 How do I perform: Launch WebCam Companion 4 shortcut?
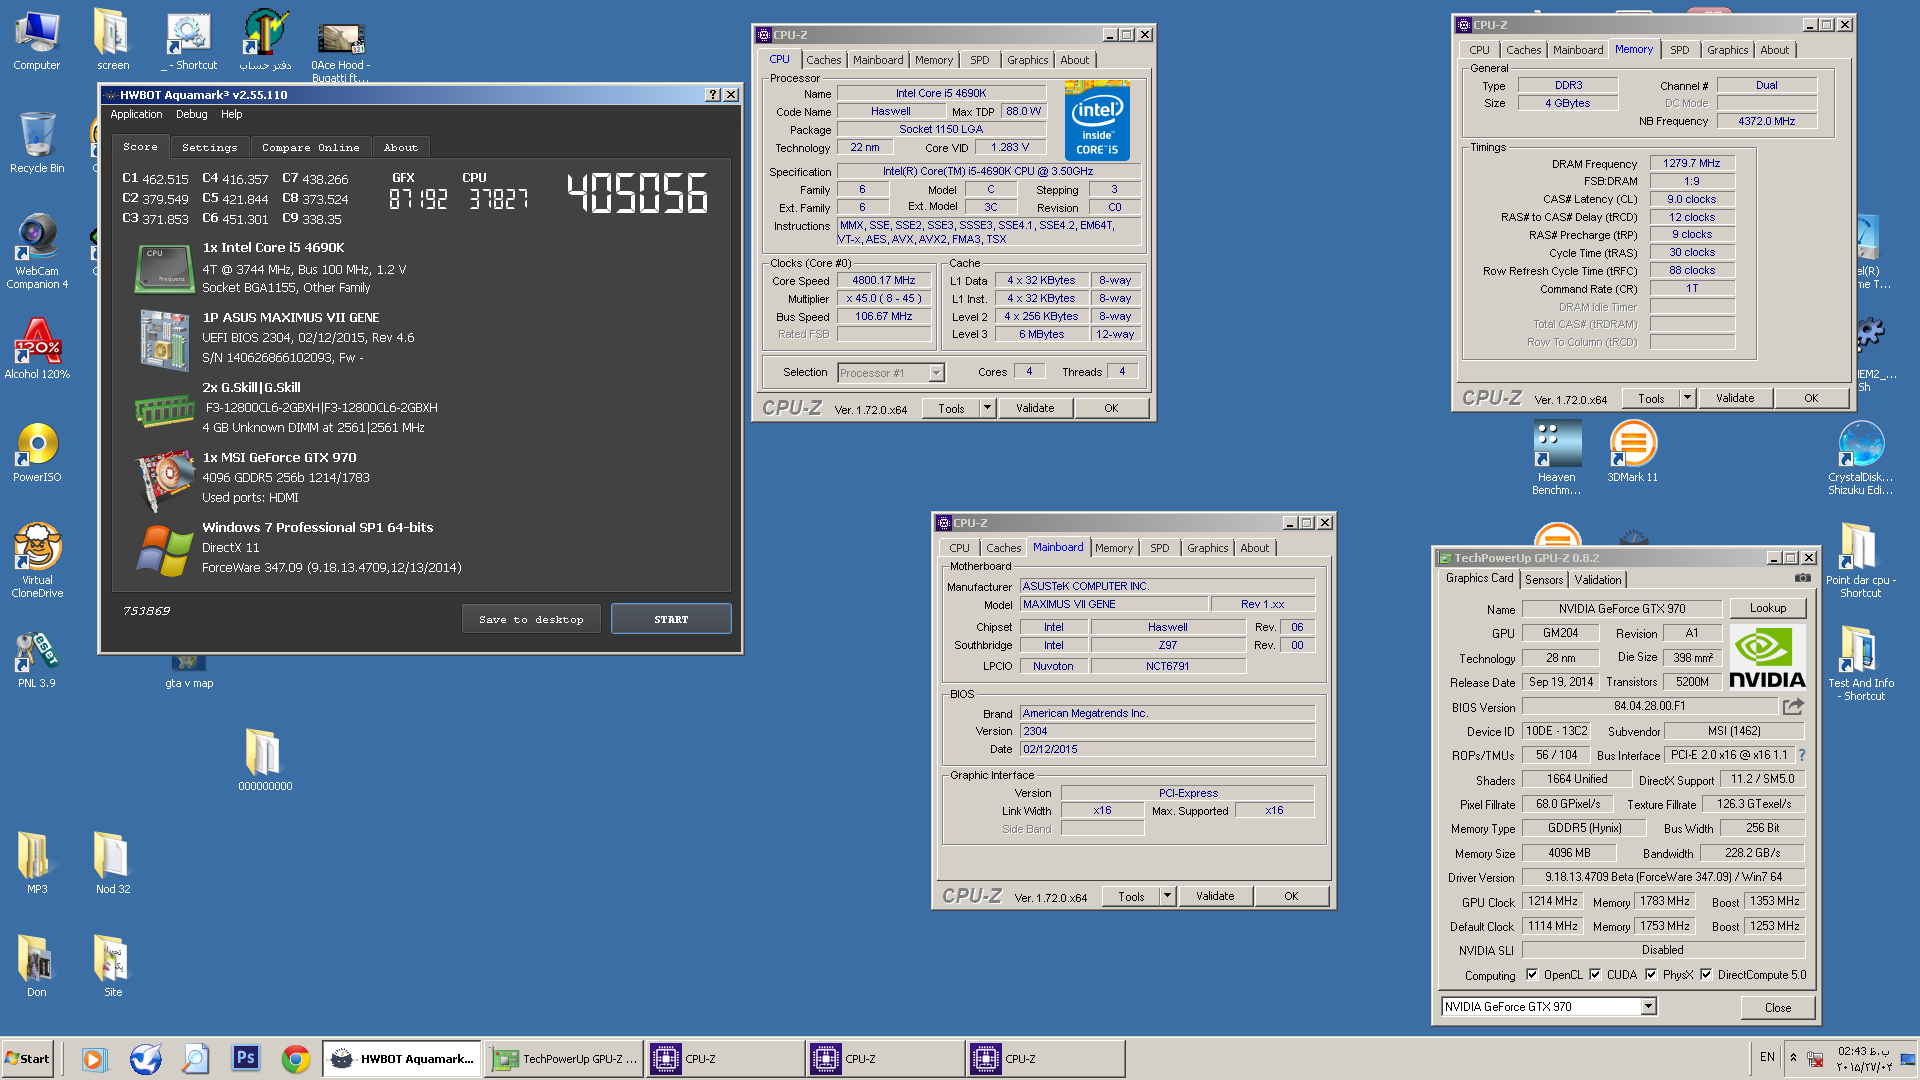(37, 252)
